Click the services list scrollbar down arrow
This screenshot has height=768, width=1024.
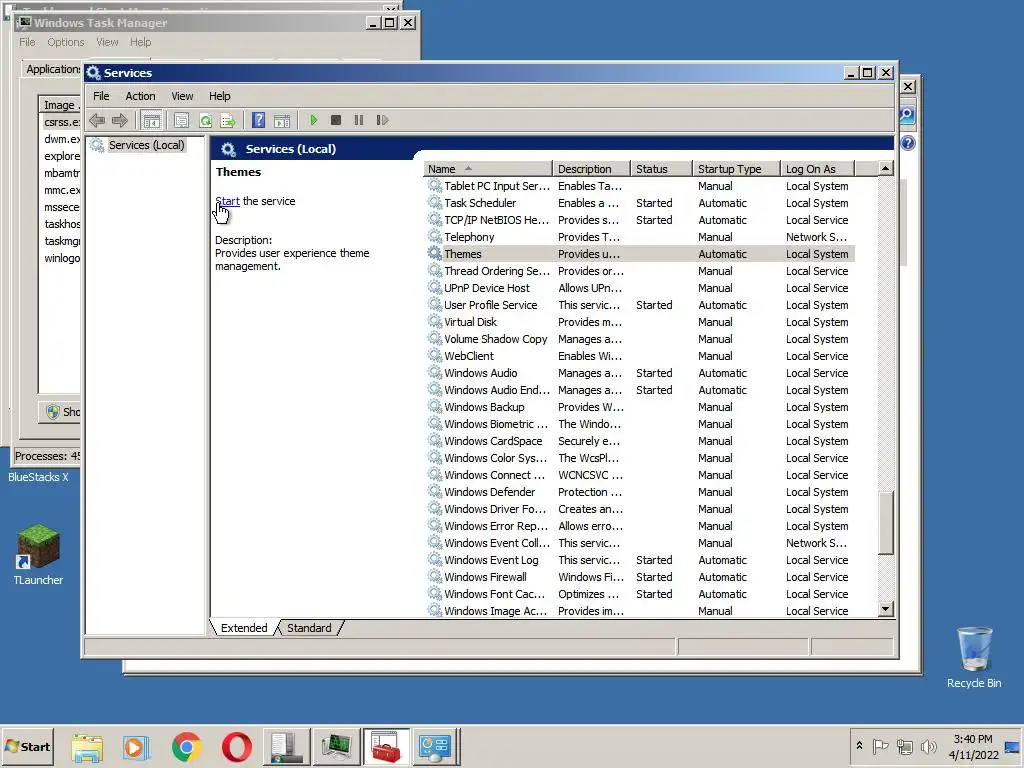pyautogui.click(x=885, y=609)
